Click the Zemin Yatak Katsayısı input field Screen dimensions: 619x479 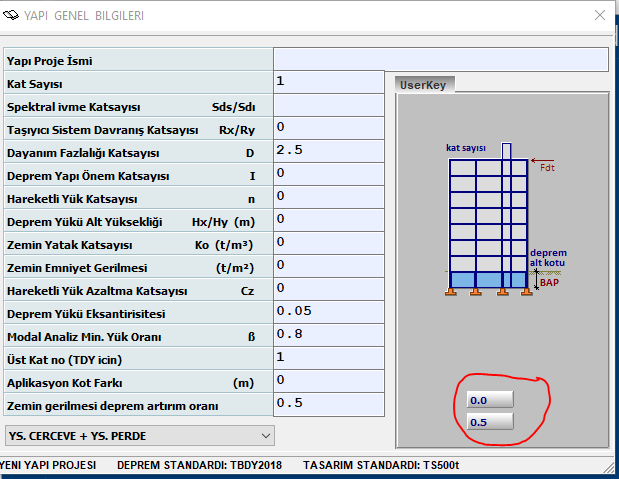coord(328,244)
